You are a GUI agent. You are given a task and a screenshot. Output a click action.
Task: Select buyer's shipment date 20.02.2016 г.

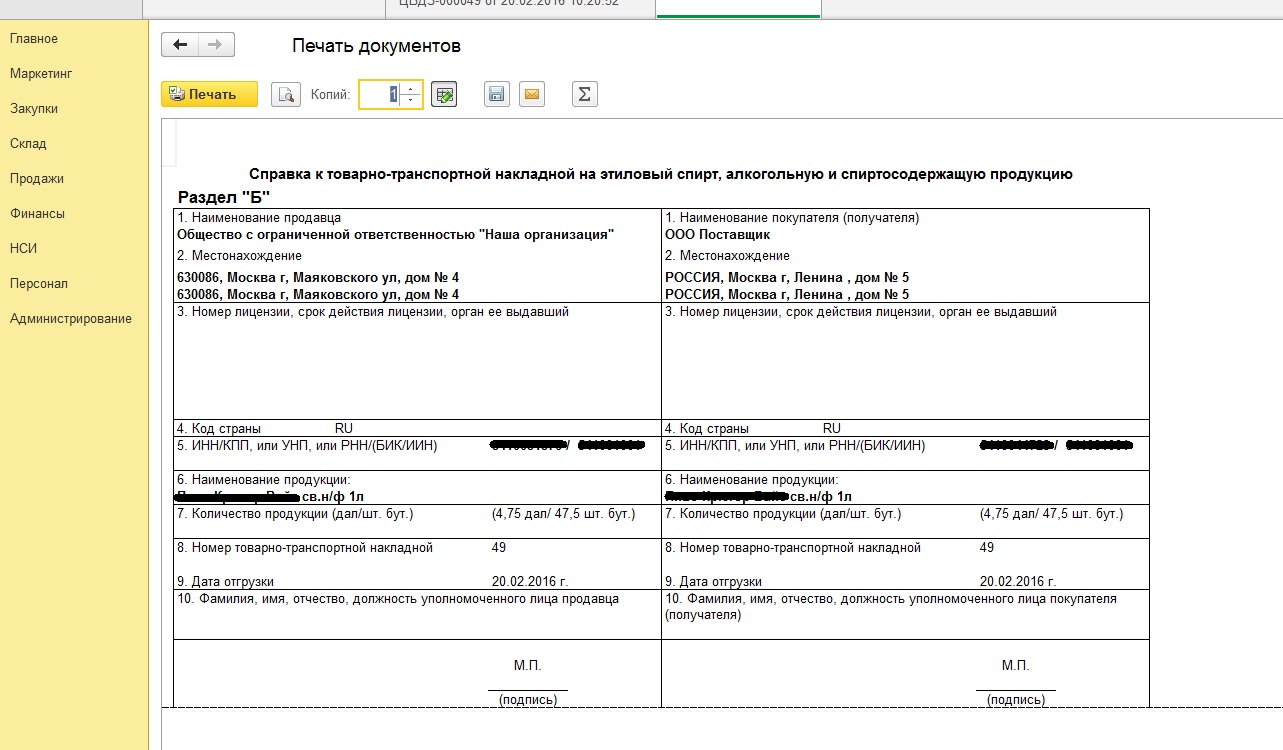[1018, 581]
